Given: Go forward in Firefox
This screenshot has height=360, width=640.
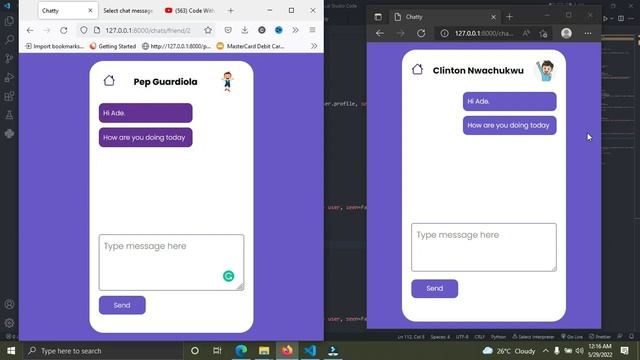Looking at the screenshot, I should click(x=47, y=30).
